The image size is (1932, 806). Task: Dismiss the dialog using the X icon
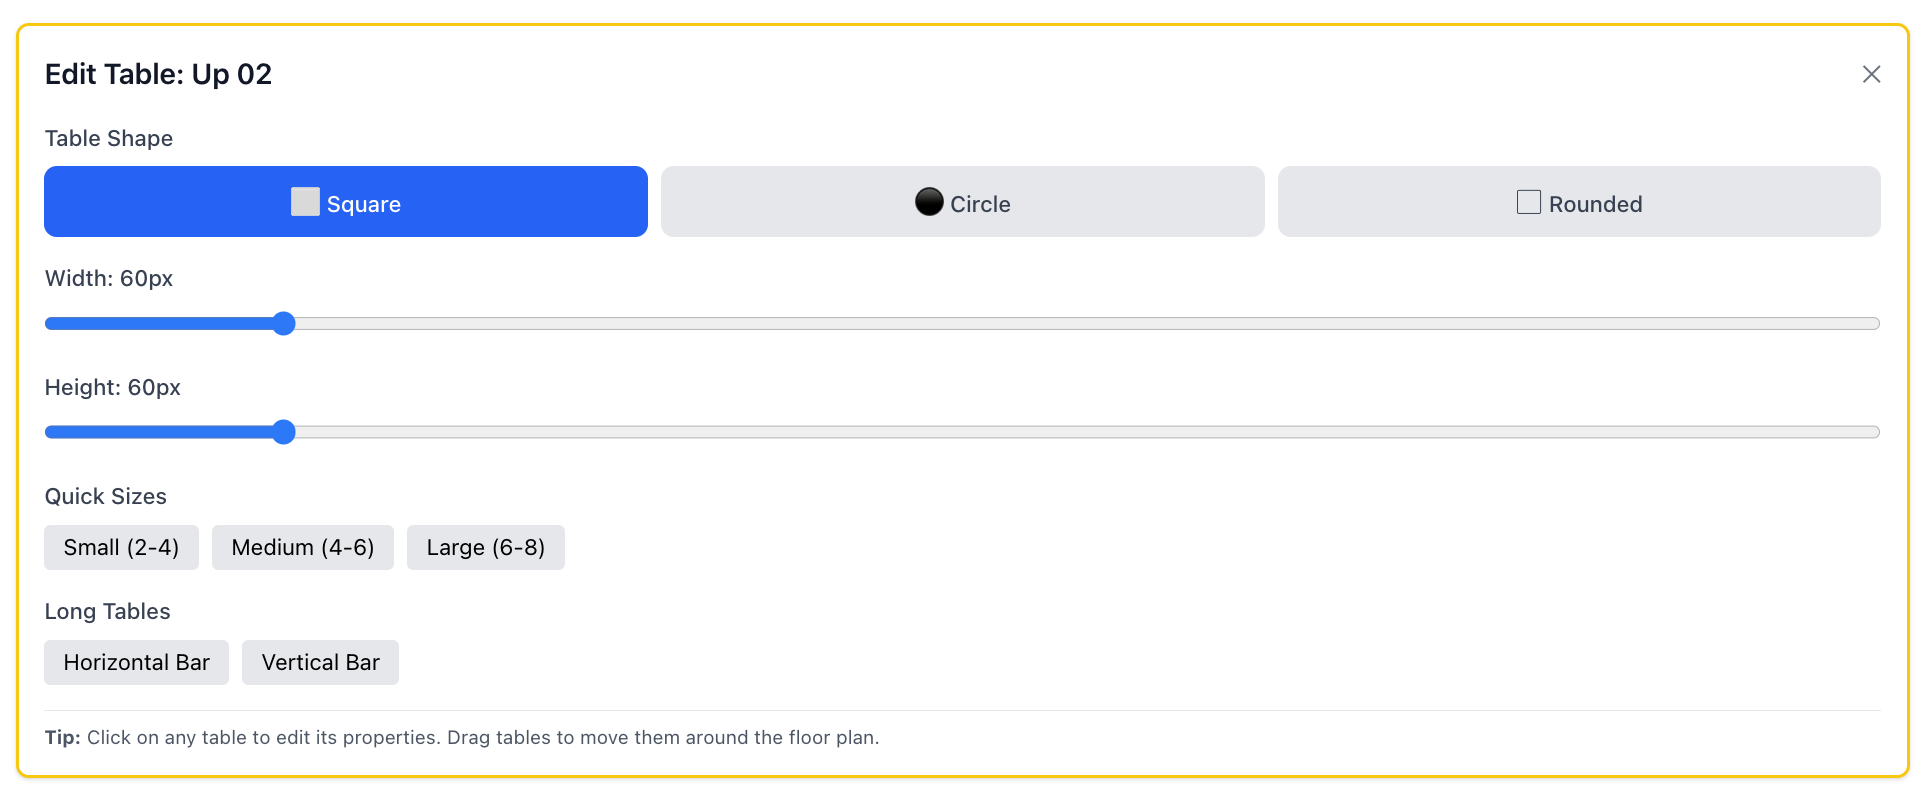click(1871, 74)
